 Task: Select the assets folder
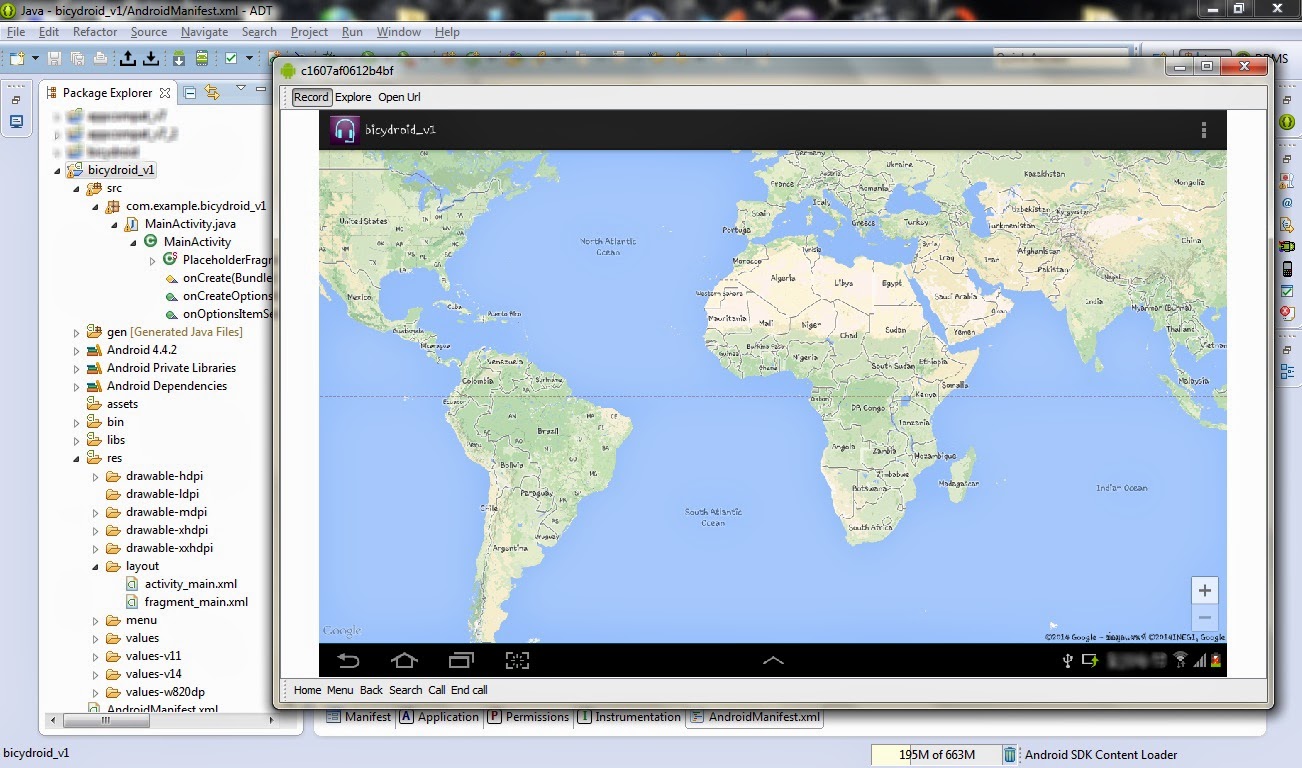click(x=122, y=404)
